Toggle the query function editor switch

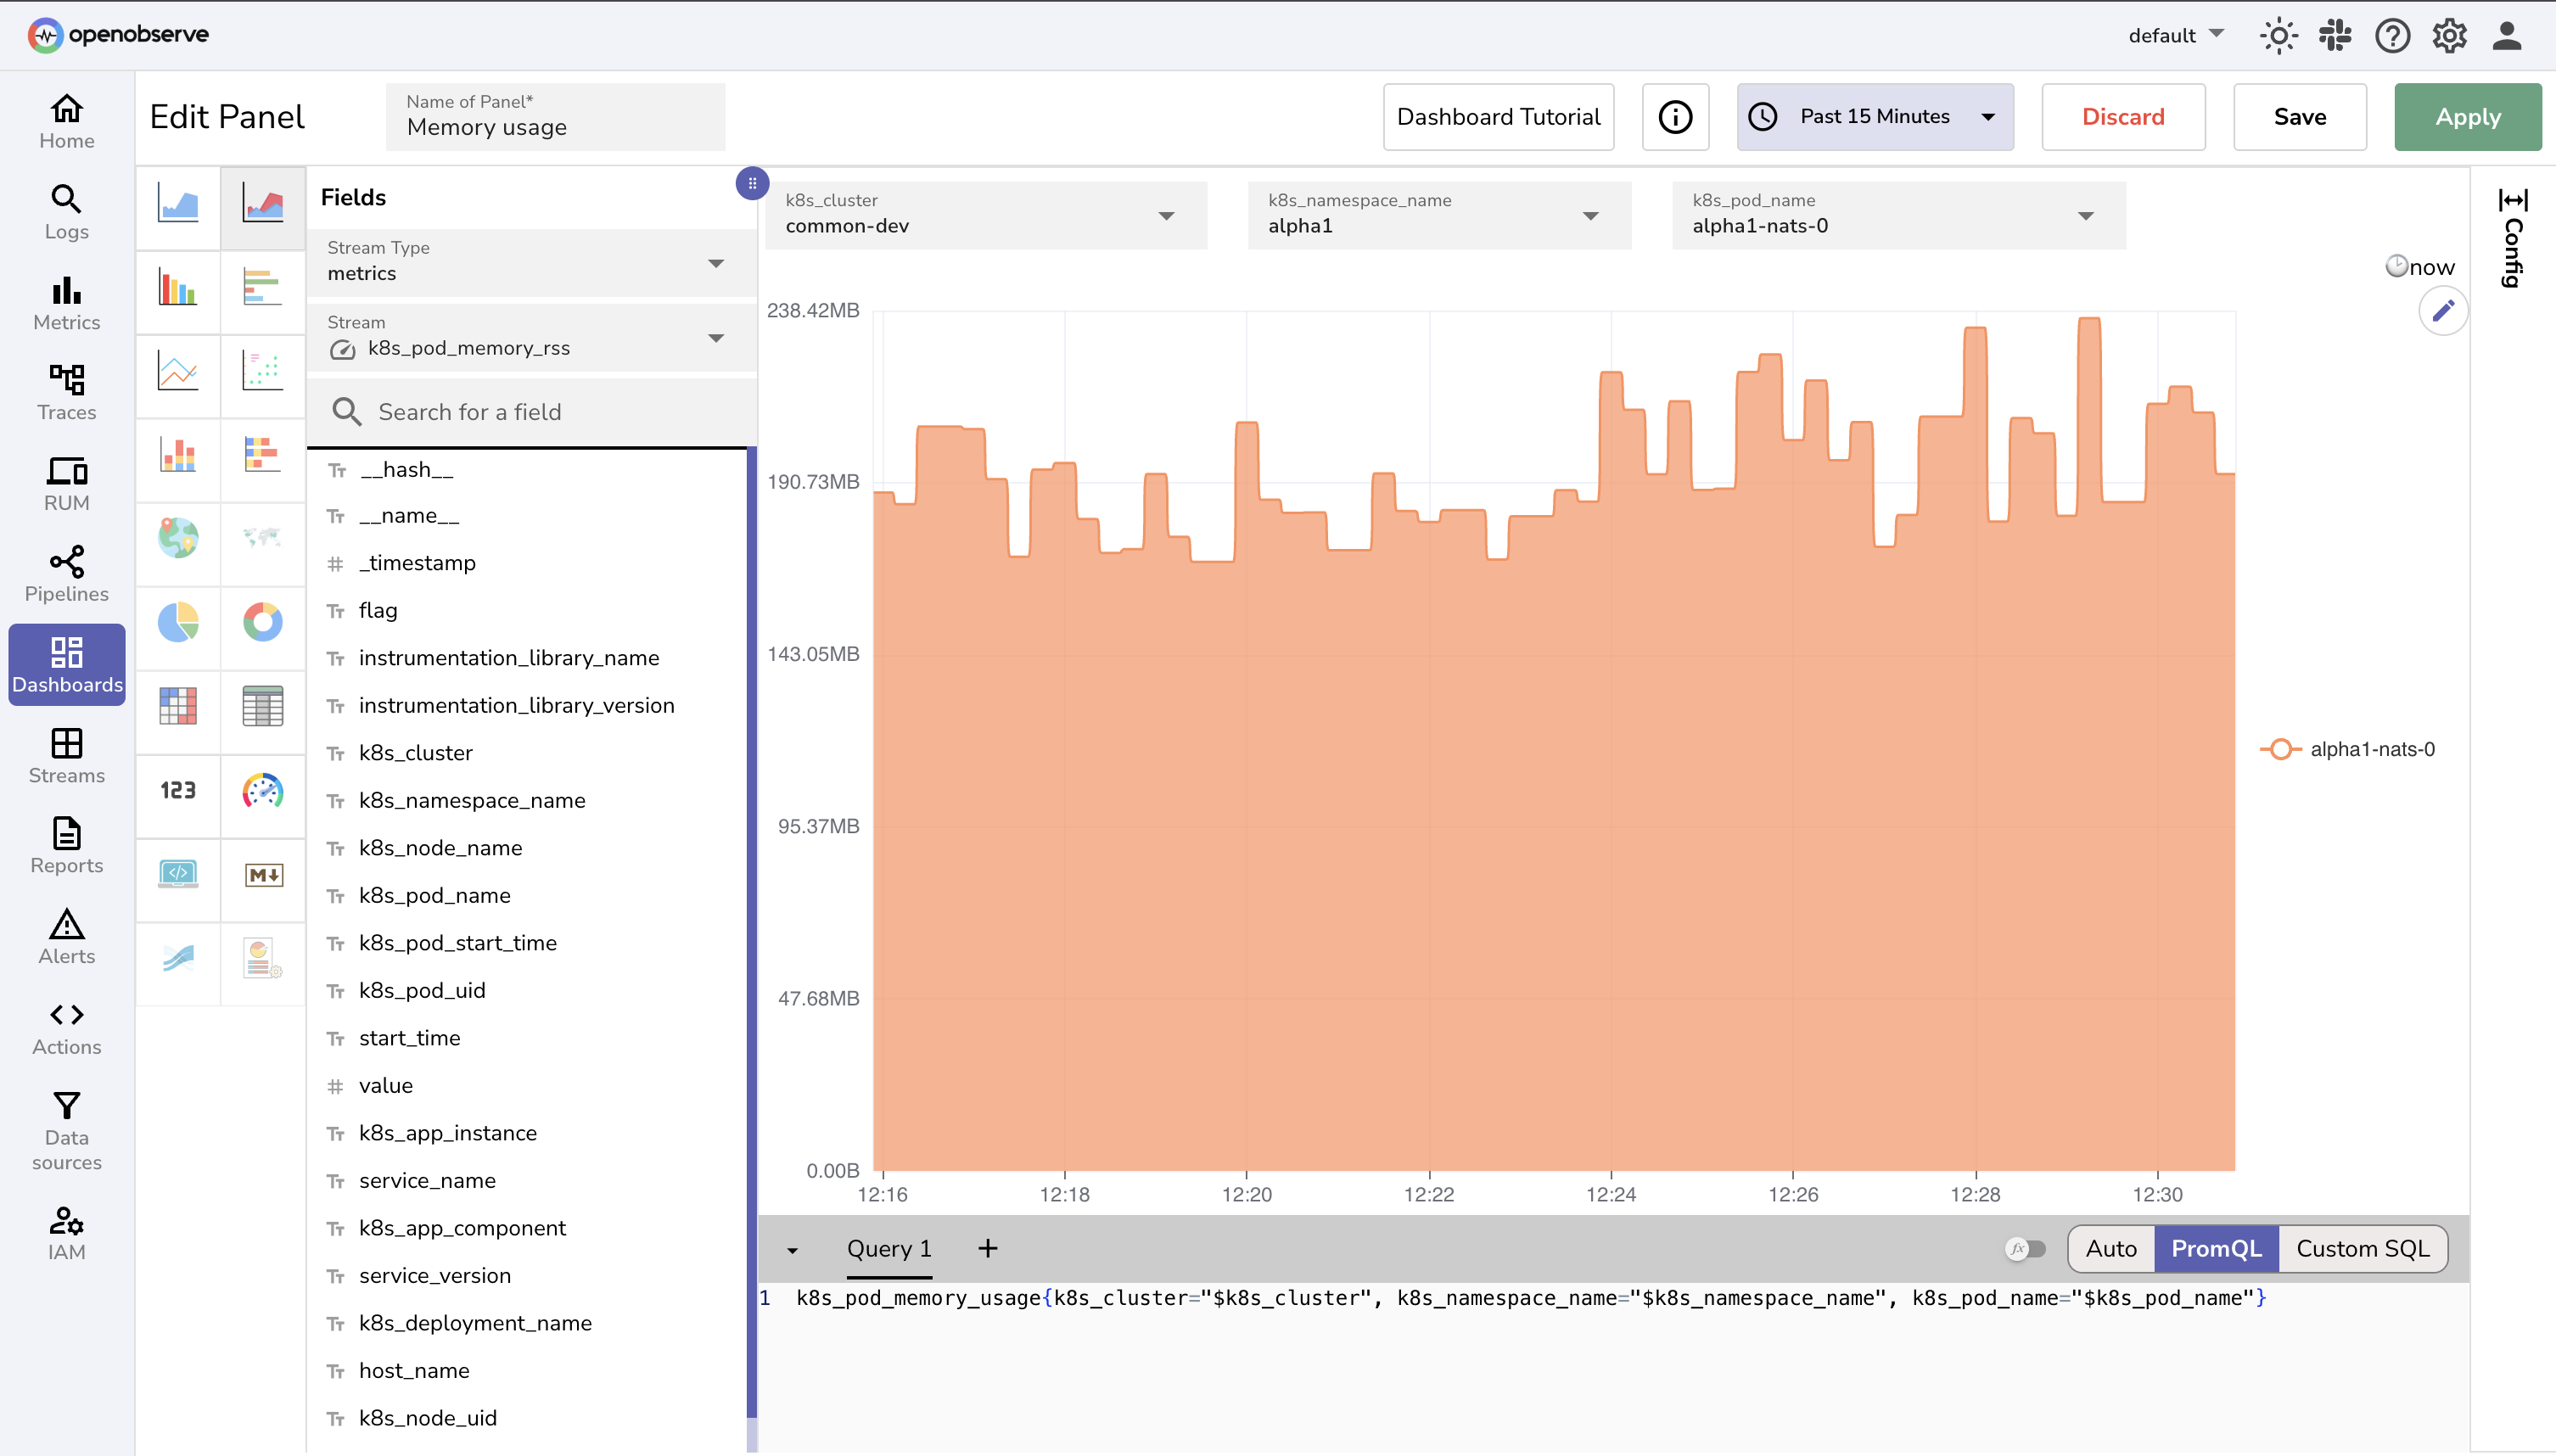coord(2028,1248)
